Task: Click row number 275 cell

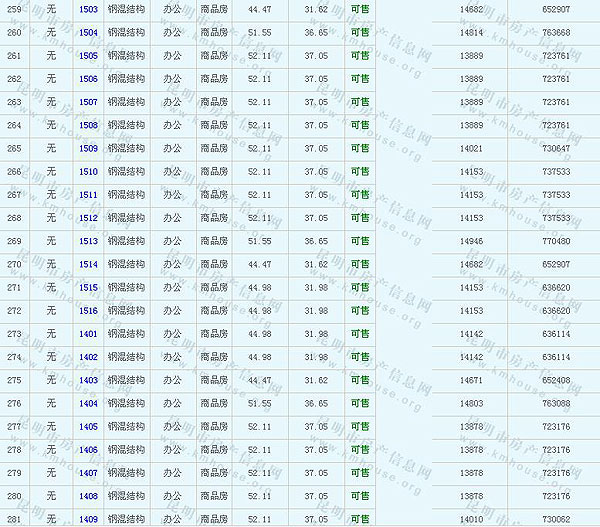Action: (x=14, y=380)
